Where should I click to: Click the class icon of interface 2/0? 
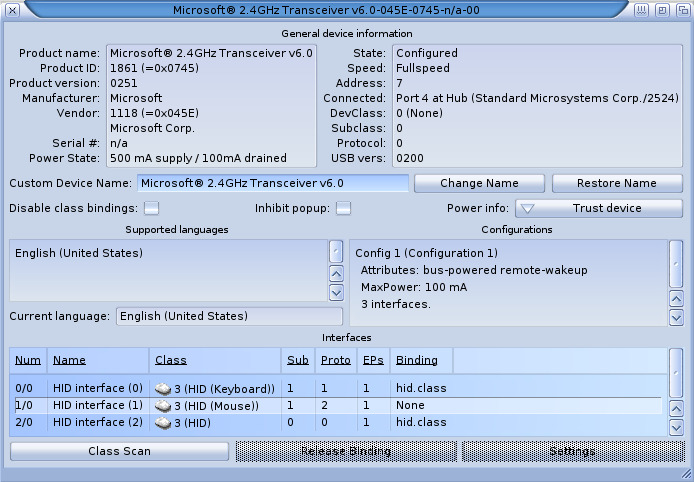[x=163, y=423]
